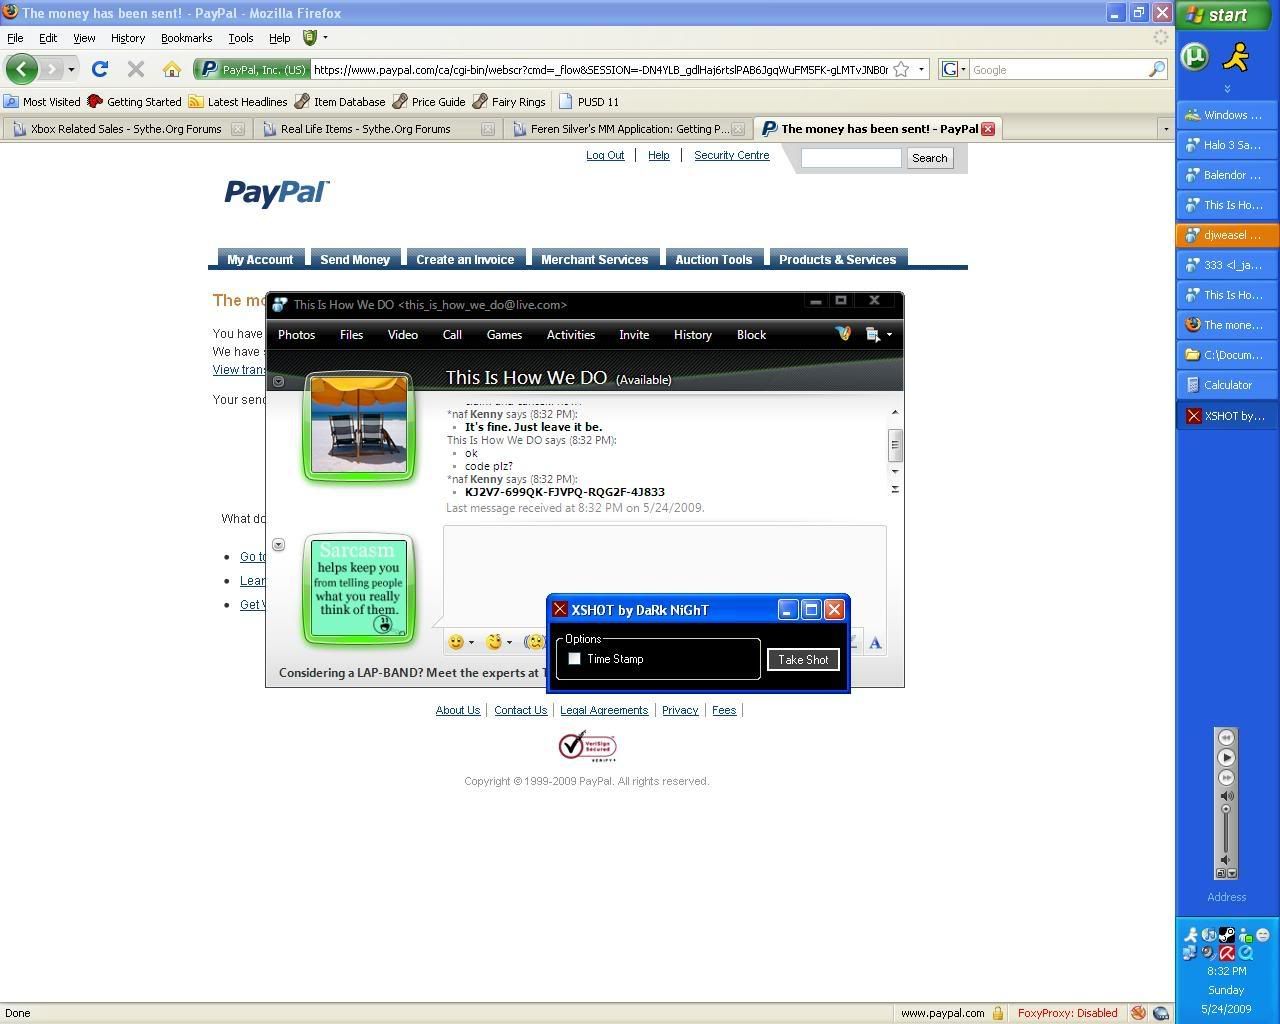Click the VeriSign Secured seal
Viewport: 1280px width, 1024px height.
click(x=587, y=746)
